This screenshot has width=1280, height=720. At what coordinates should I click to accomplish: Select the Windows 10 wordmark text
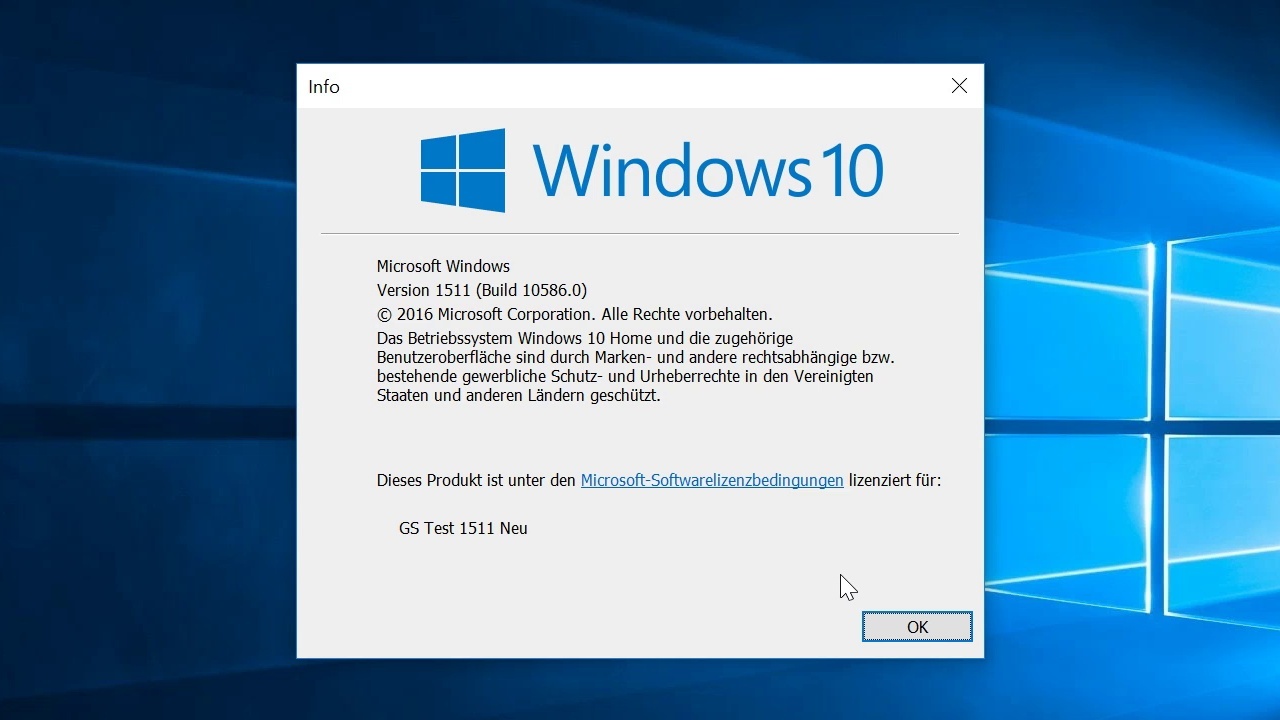(710, 170)
